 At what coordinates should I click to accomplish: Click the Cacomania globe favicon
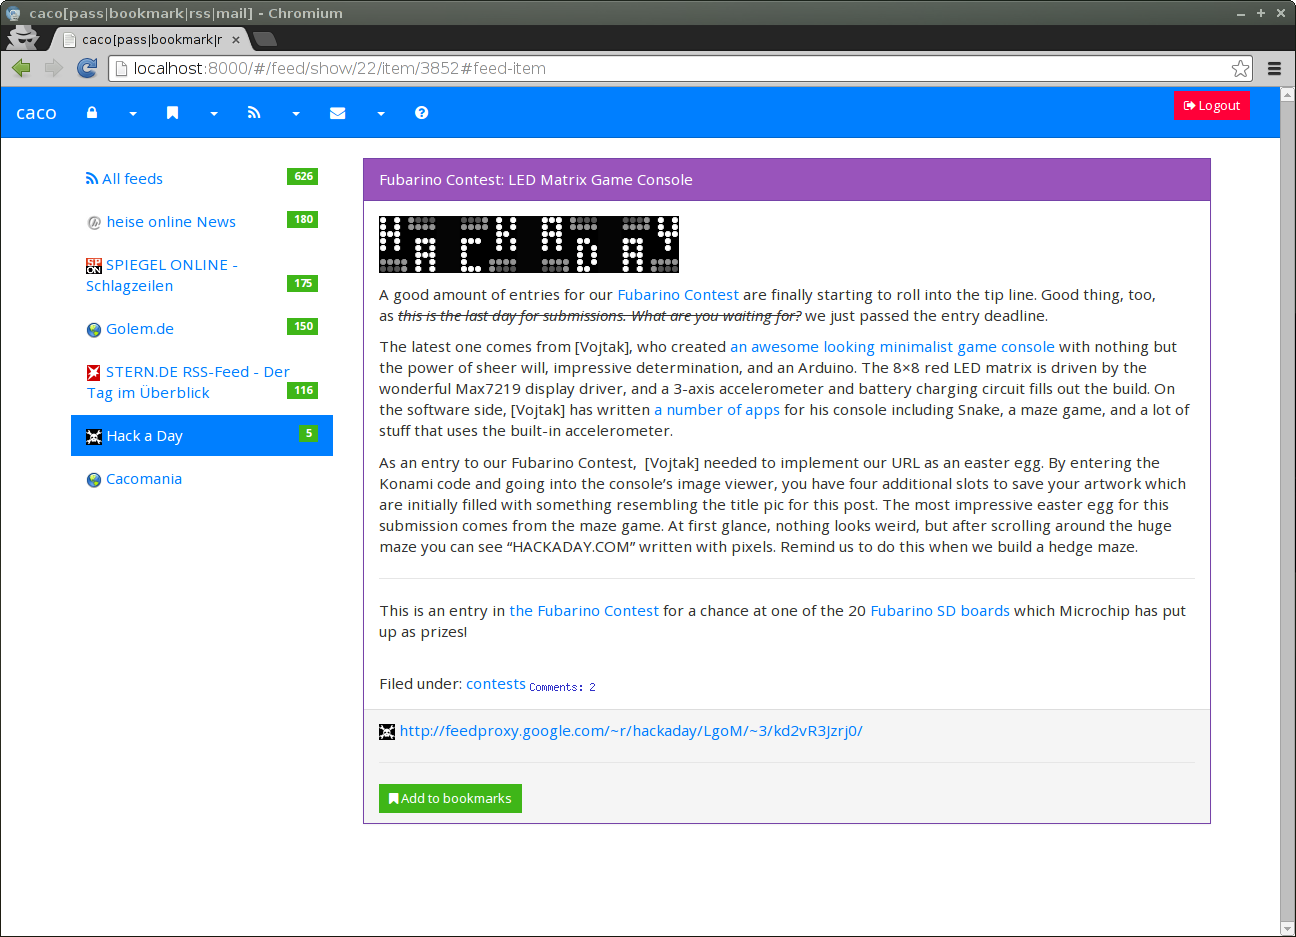tap(94, 480)
